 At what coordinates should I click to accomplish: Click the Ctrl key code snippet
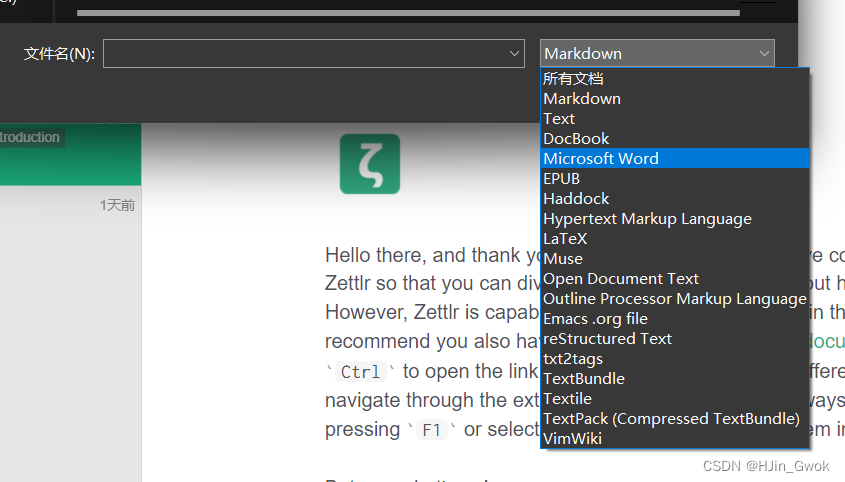[x=361, y=371]
